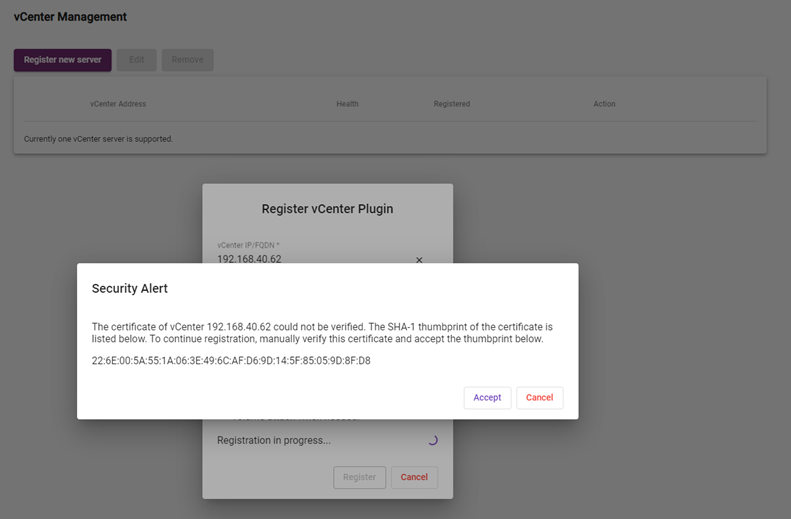Click the registration progress spinner
Image resolution: width=791 pixels, height=519 pixels.
[x=433, y=440]
